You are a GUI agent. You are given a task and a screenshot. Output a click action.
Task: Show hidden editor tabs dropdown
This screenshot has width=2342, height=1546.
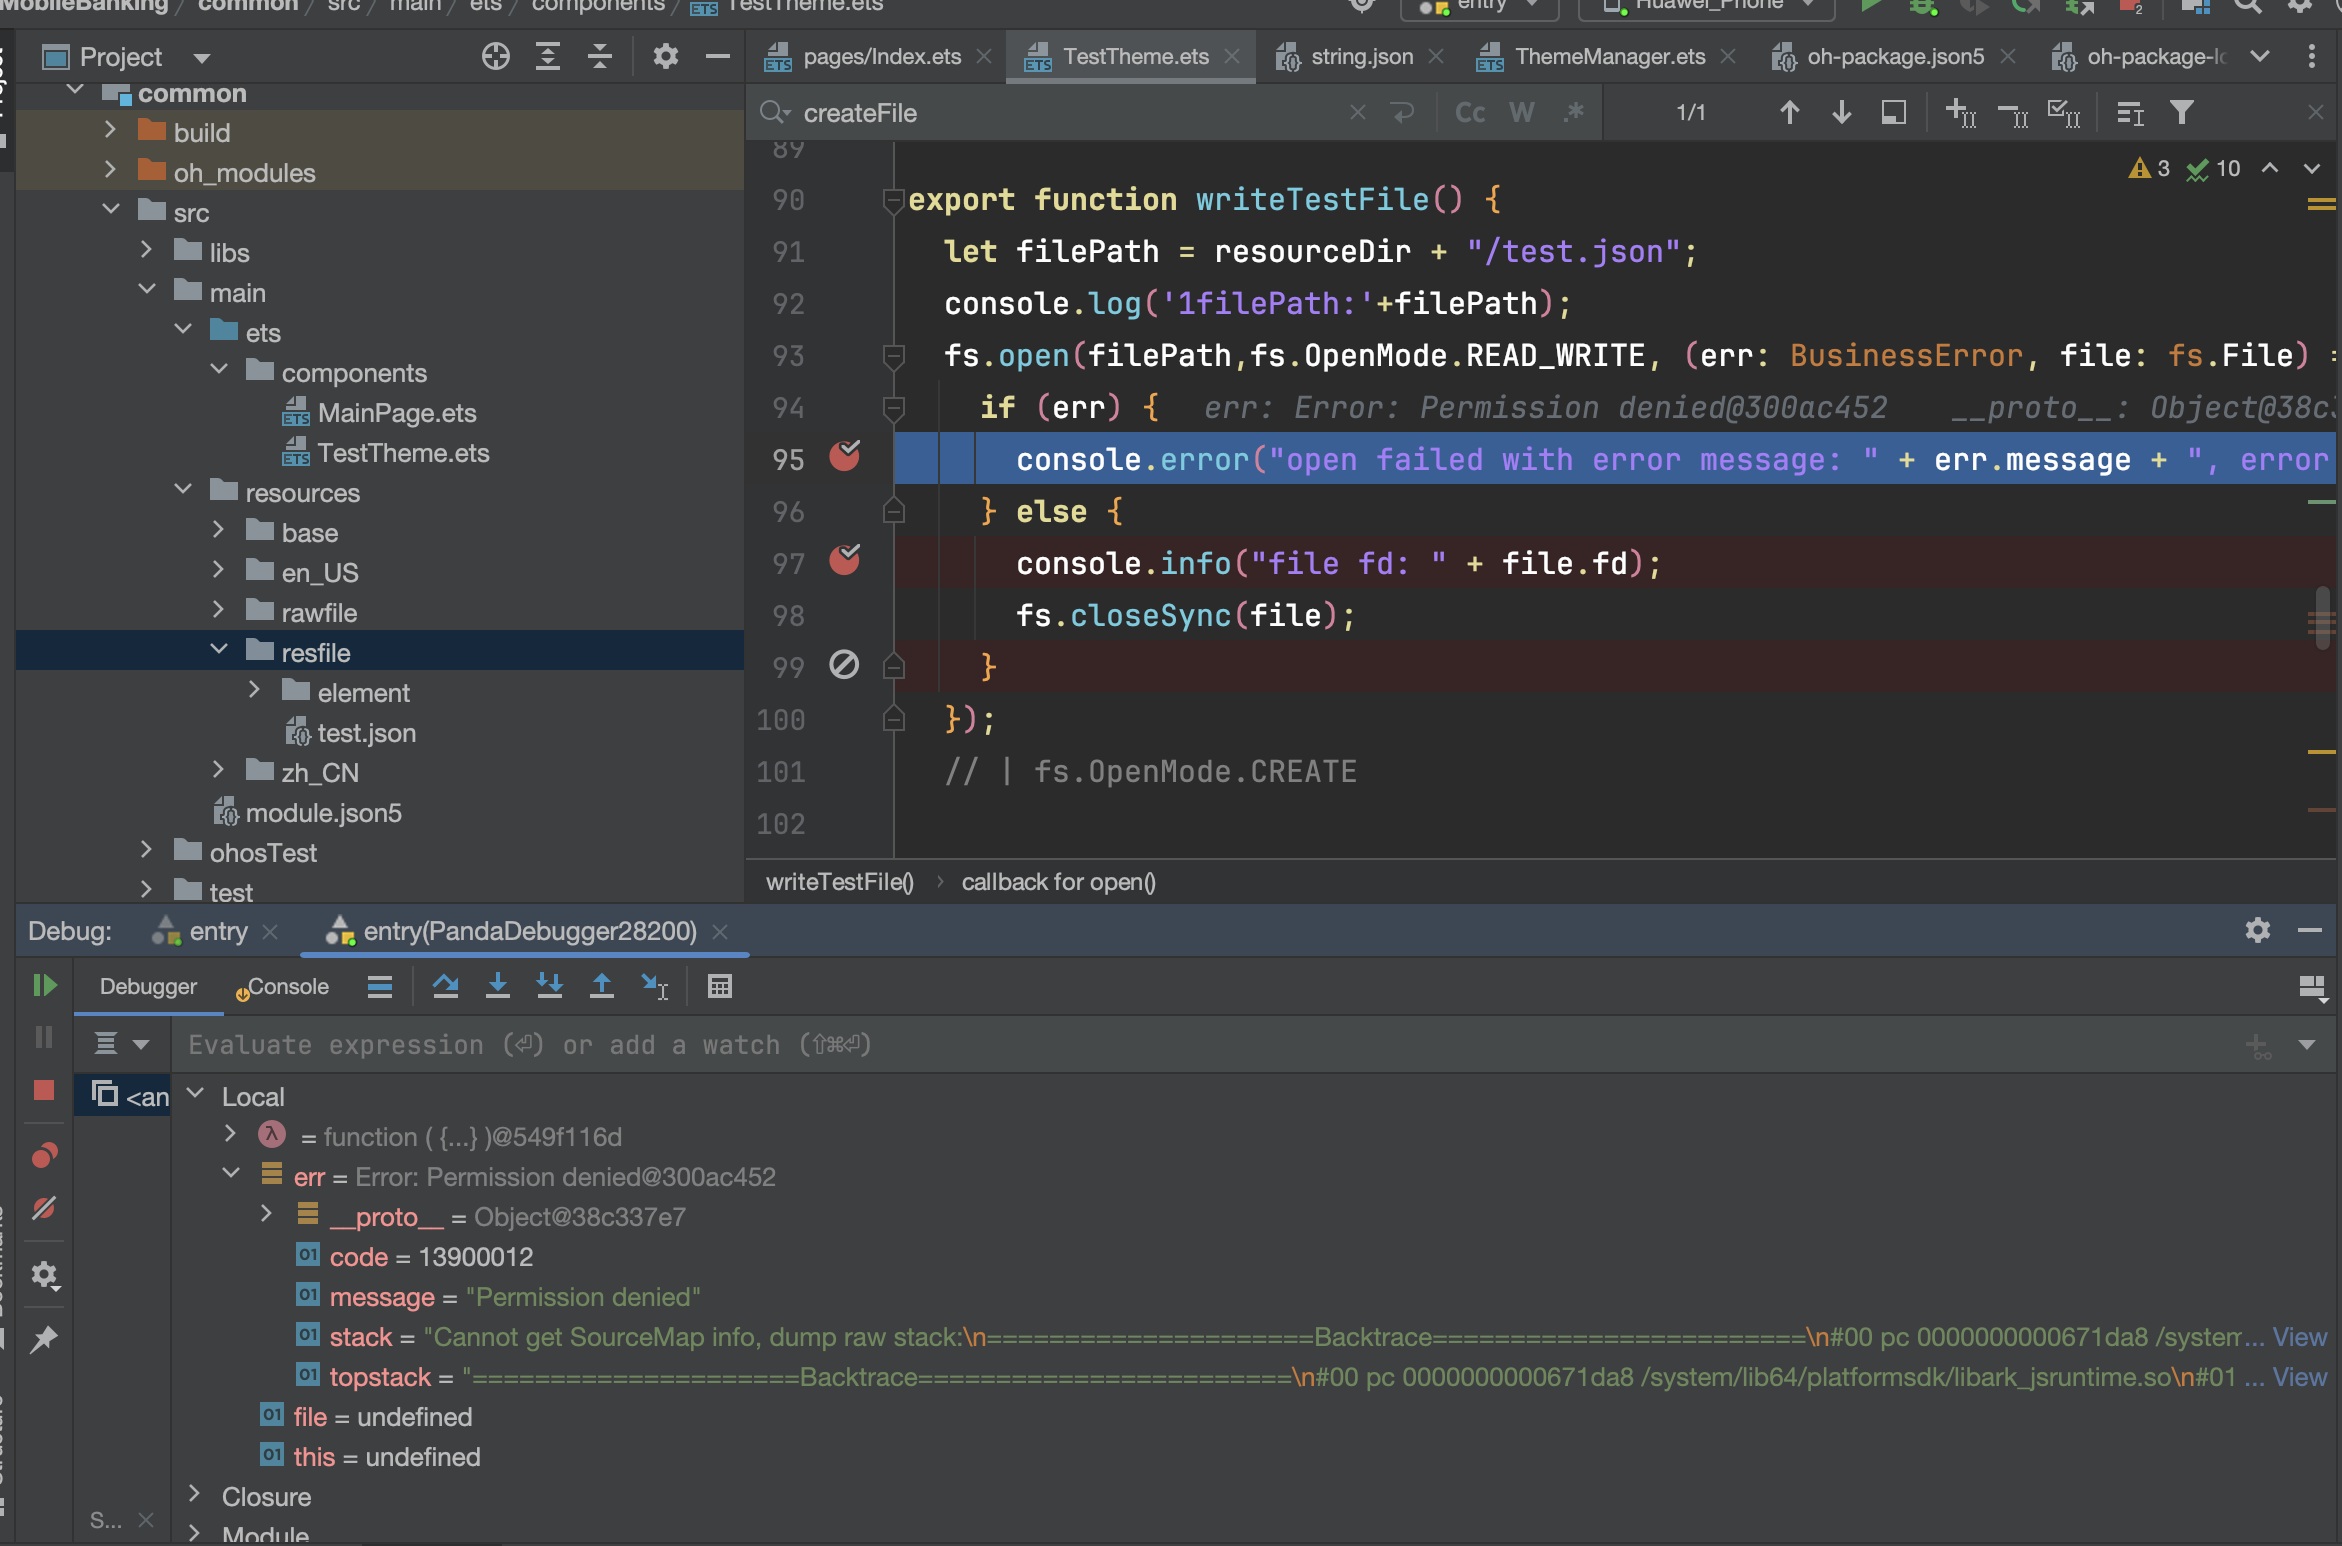[2260, 57]
